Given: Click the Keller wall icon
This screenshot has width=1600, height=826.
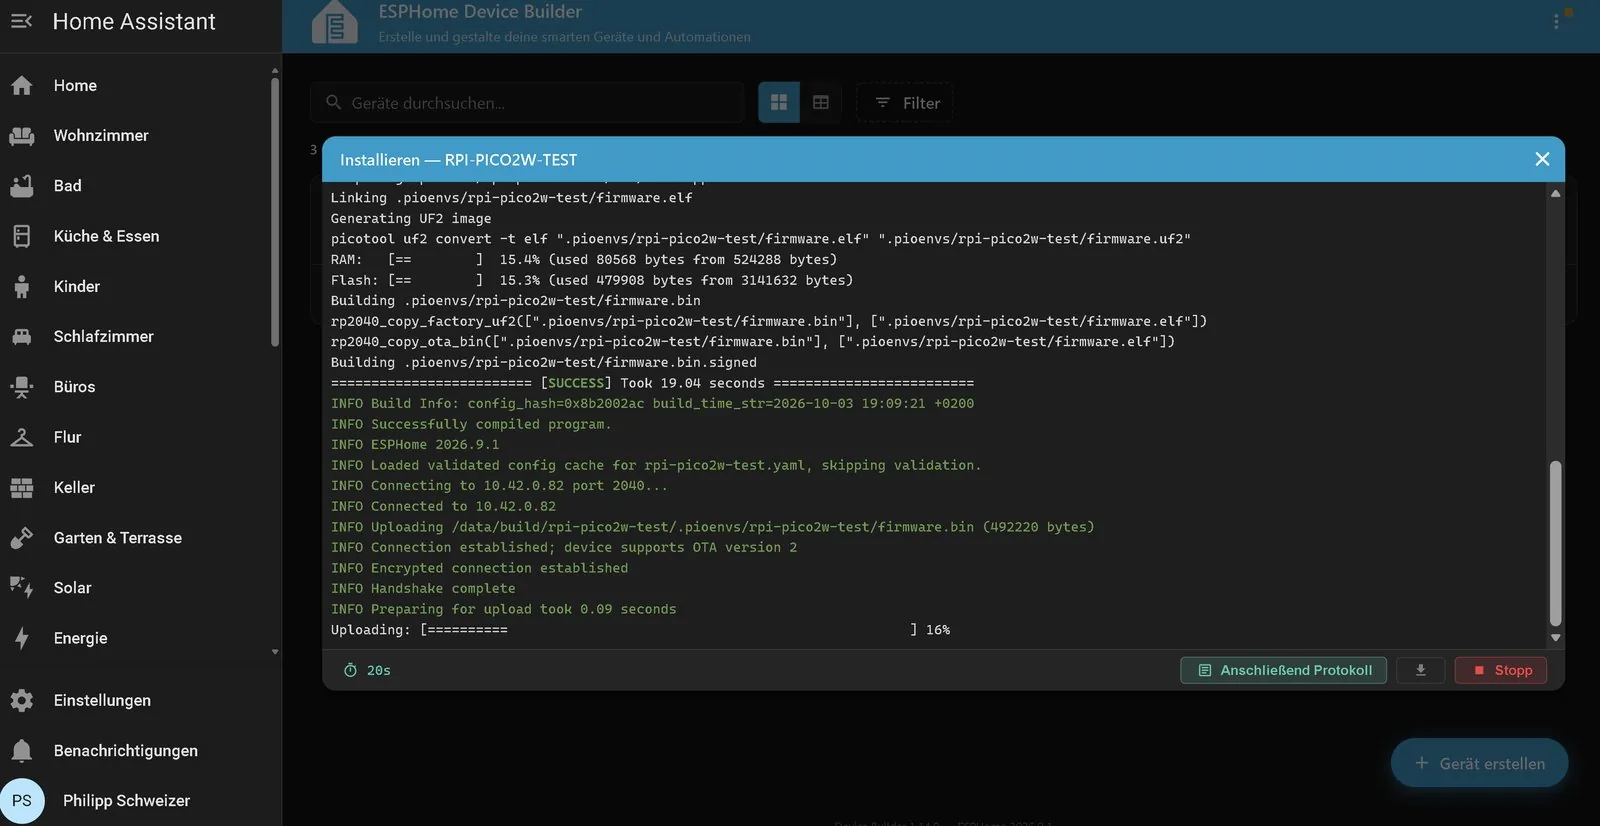Looking at the screenshot, I should pyautogui.click(x=22, y=488).
